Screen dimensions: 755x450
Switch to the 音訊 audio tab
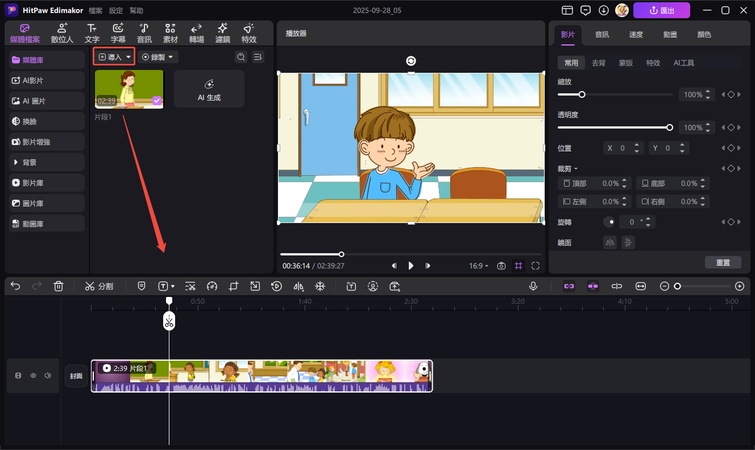[x=601, y=34]
